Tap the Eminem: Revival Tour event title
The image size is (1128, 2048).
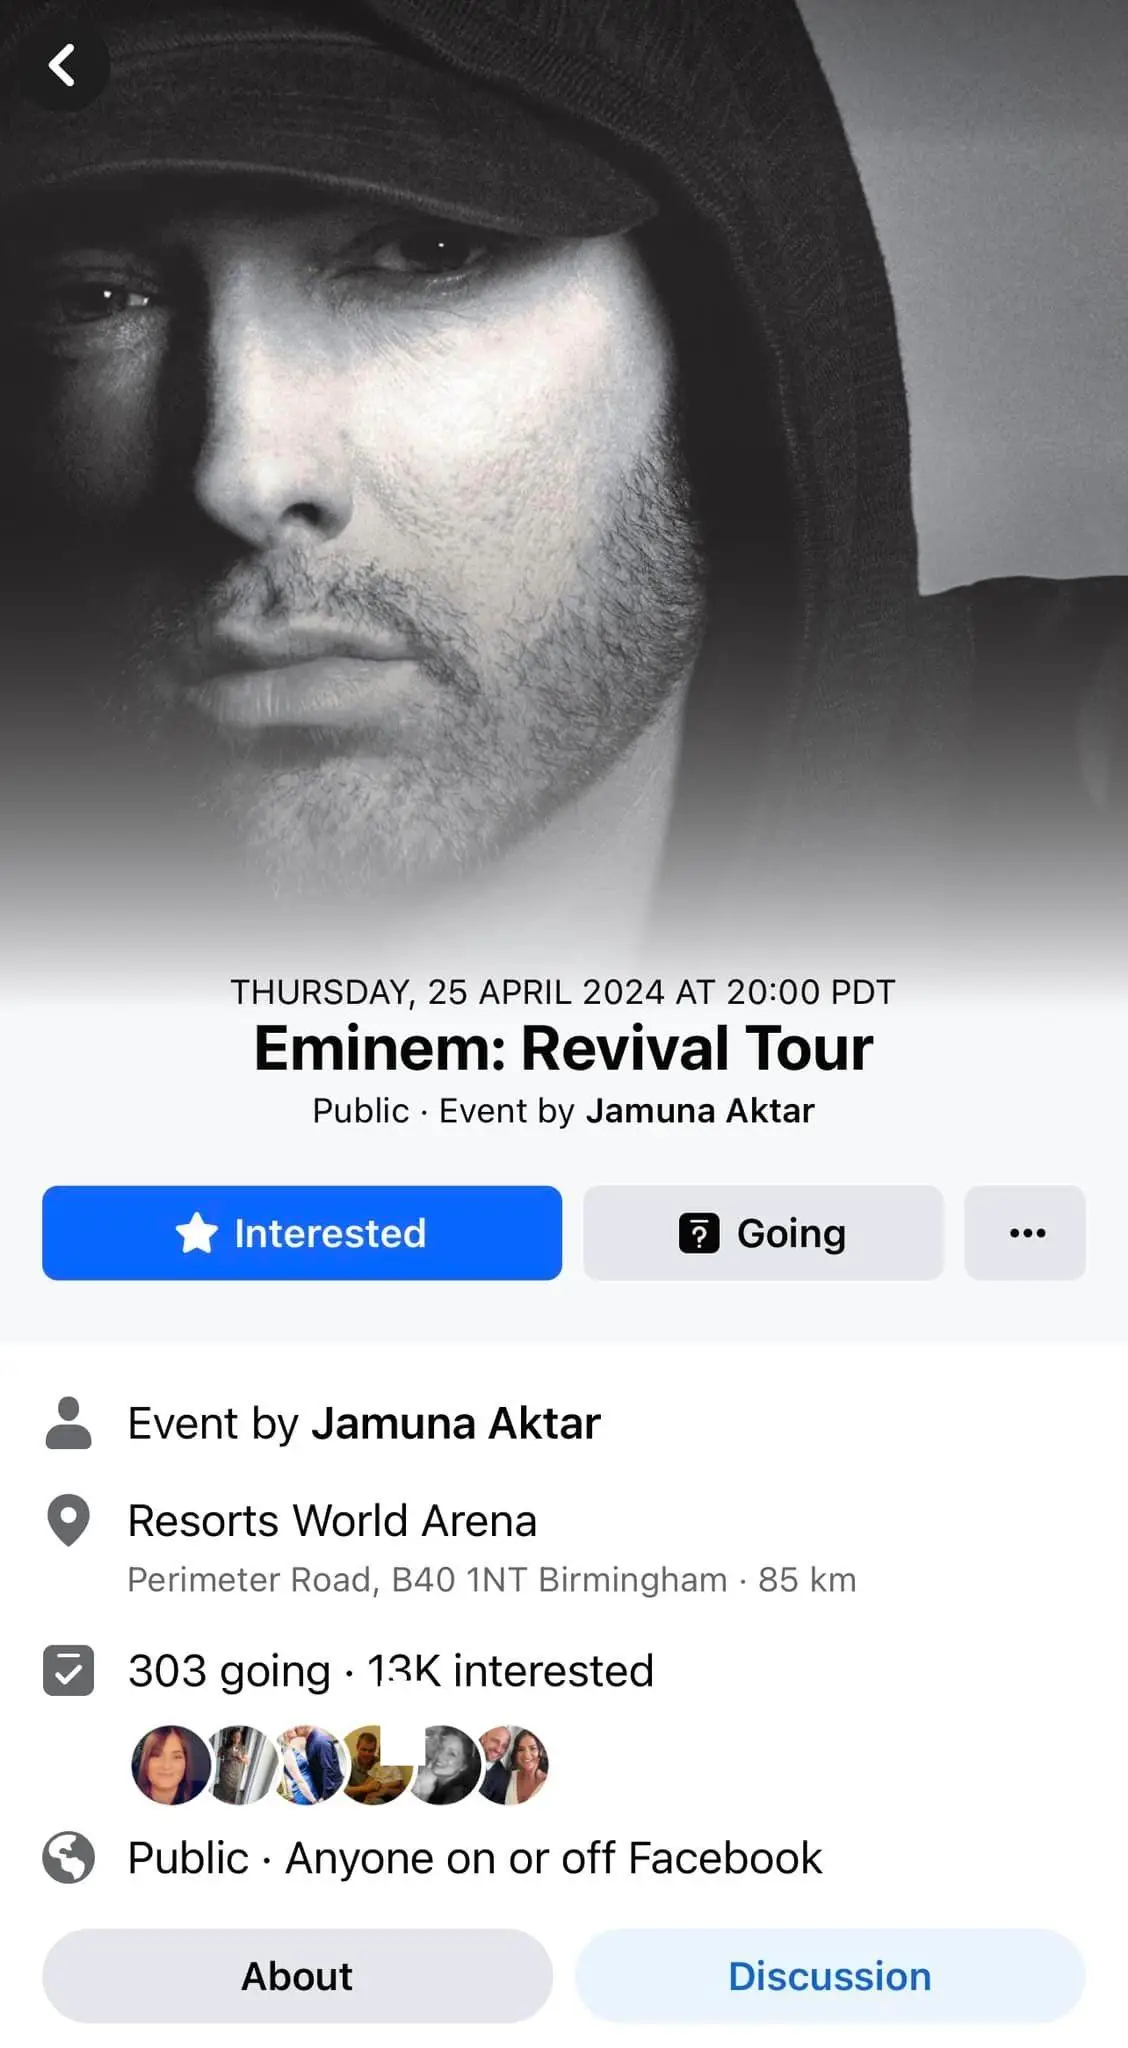pos(564,1048)
